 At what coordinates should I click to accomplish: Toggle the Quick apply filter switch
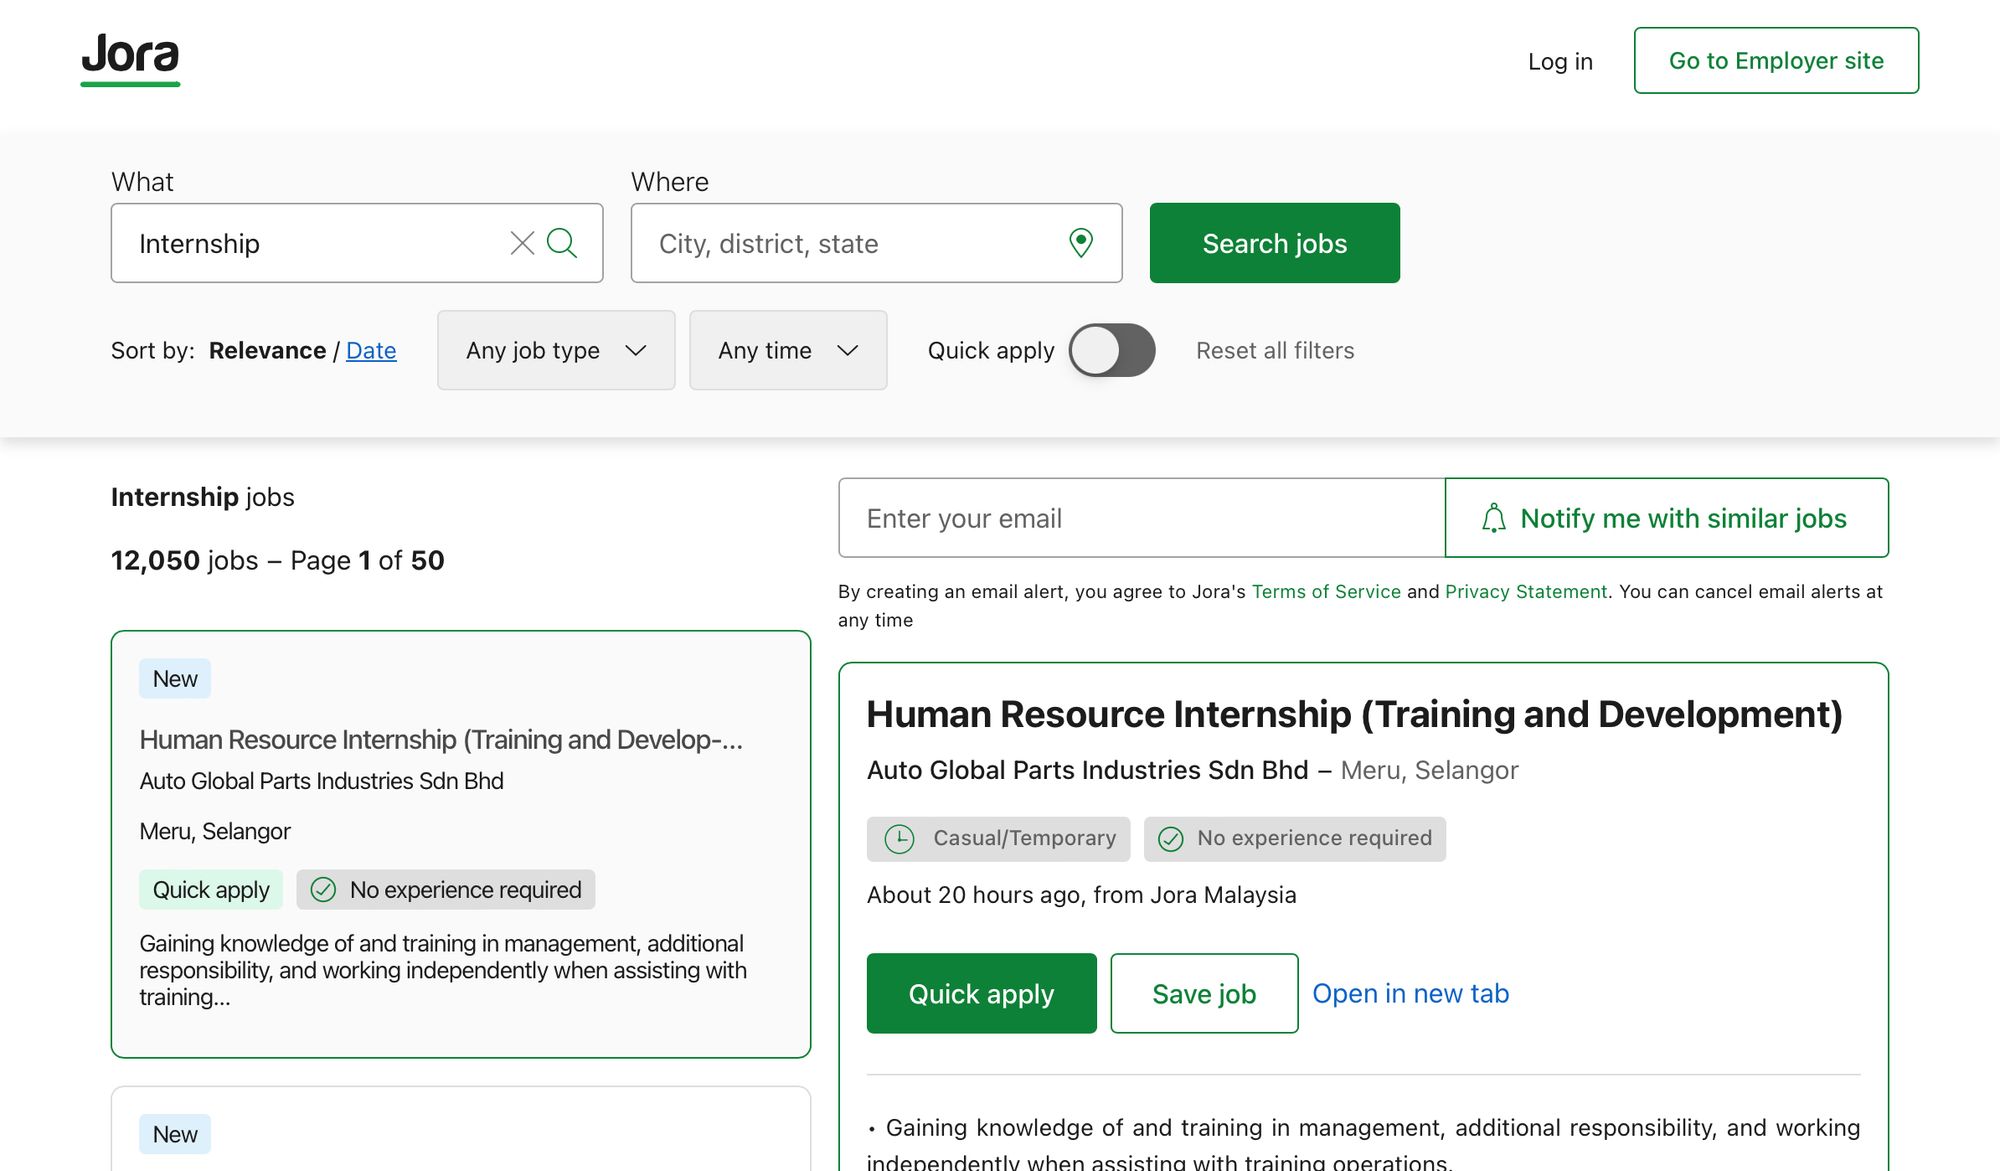coord(1111,350)
